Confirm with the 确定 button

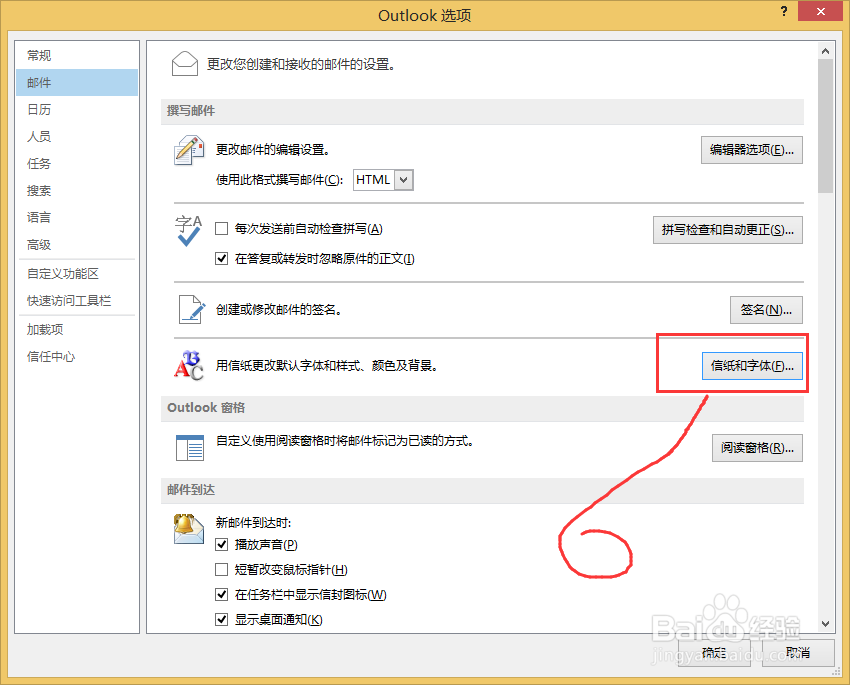point(714,653)
